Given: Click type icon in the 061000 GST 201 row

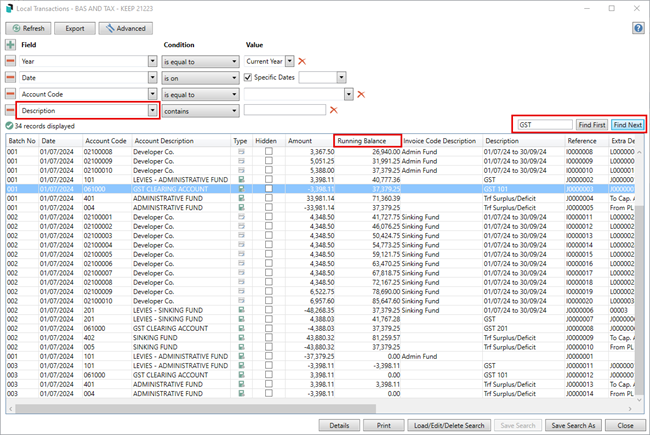Looking at the screenshot, I should point(241,328).
